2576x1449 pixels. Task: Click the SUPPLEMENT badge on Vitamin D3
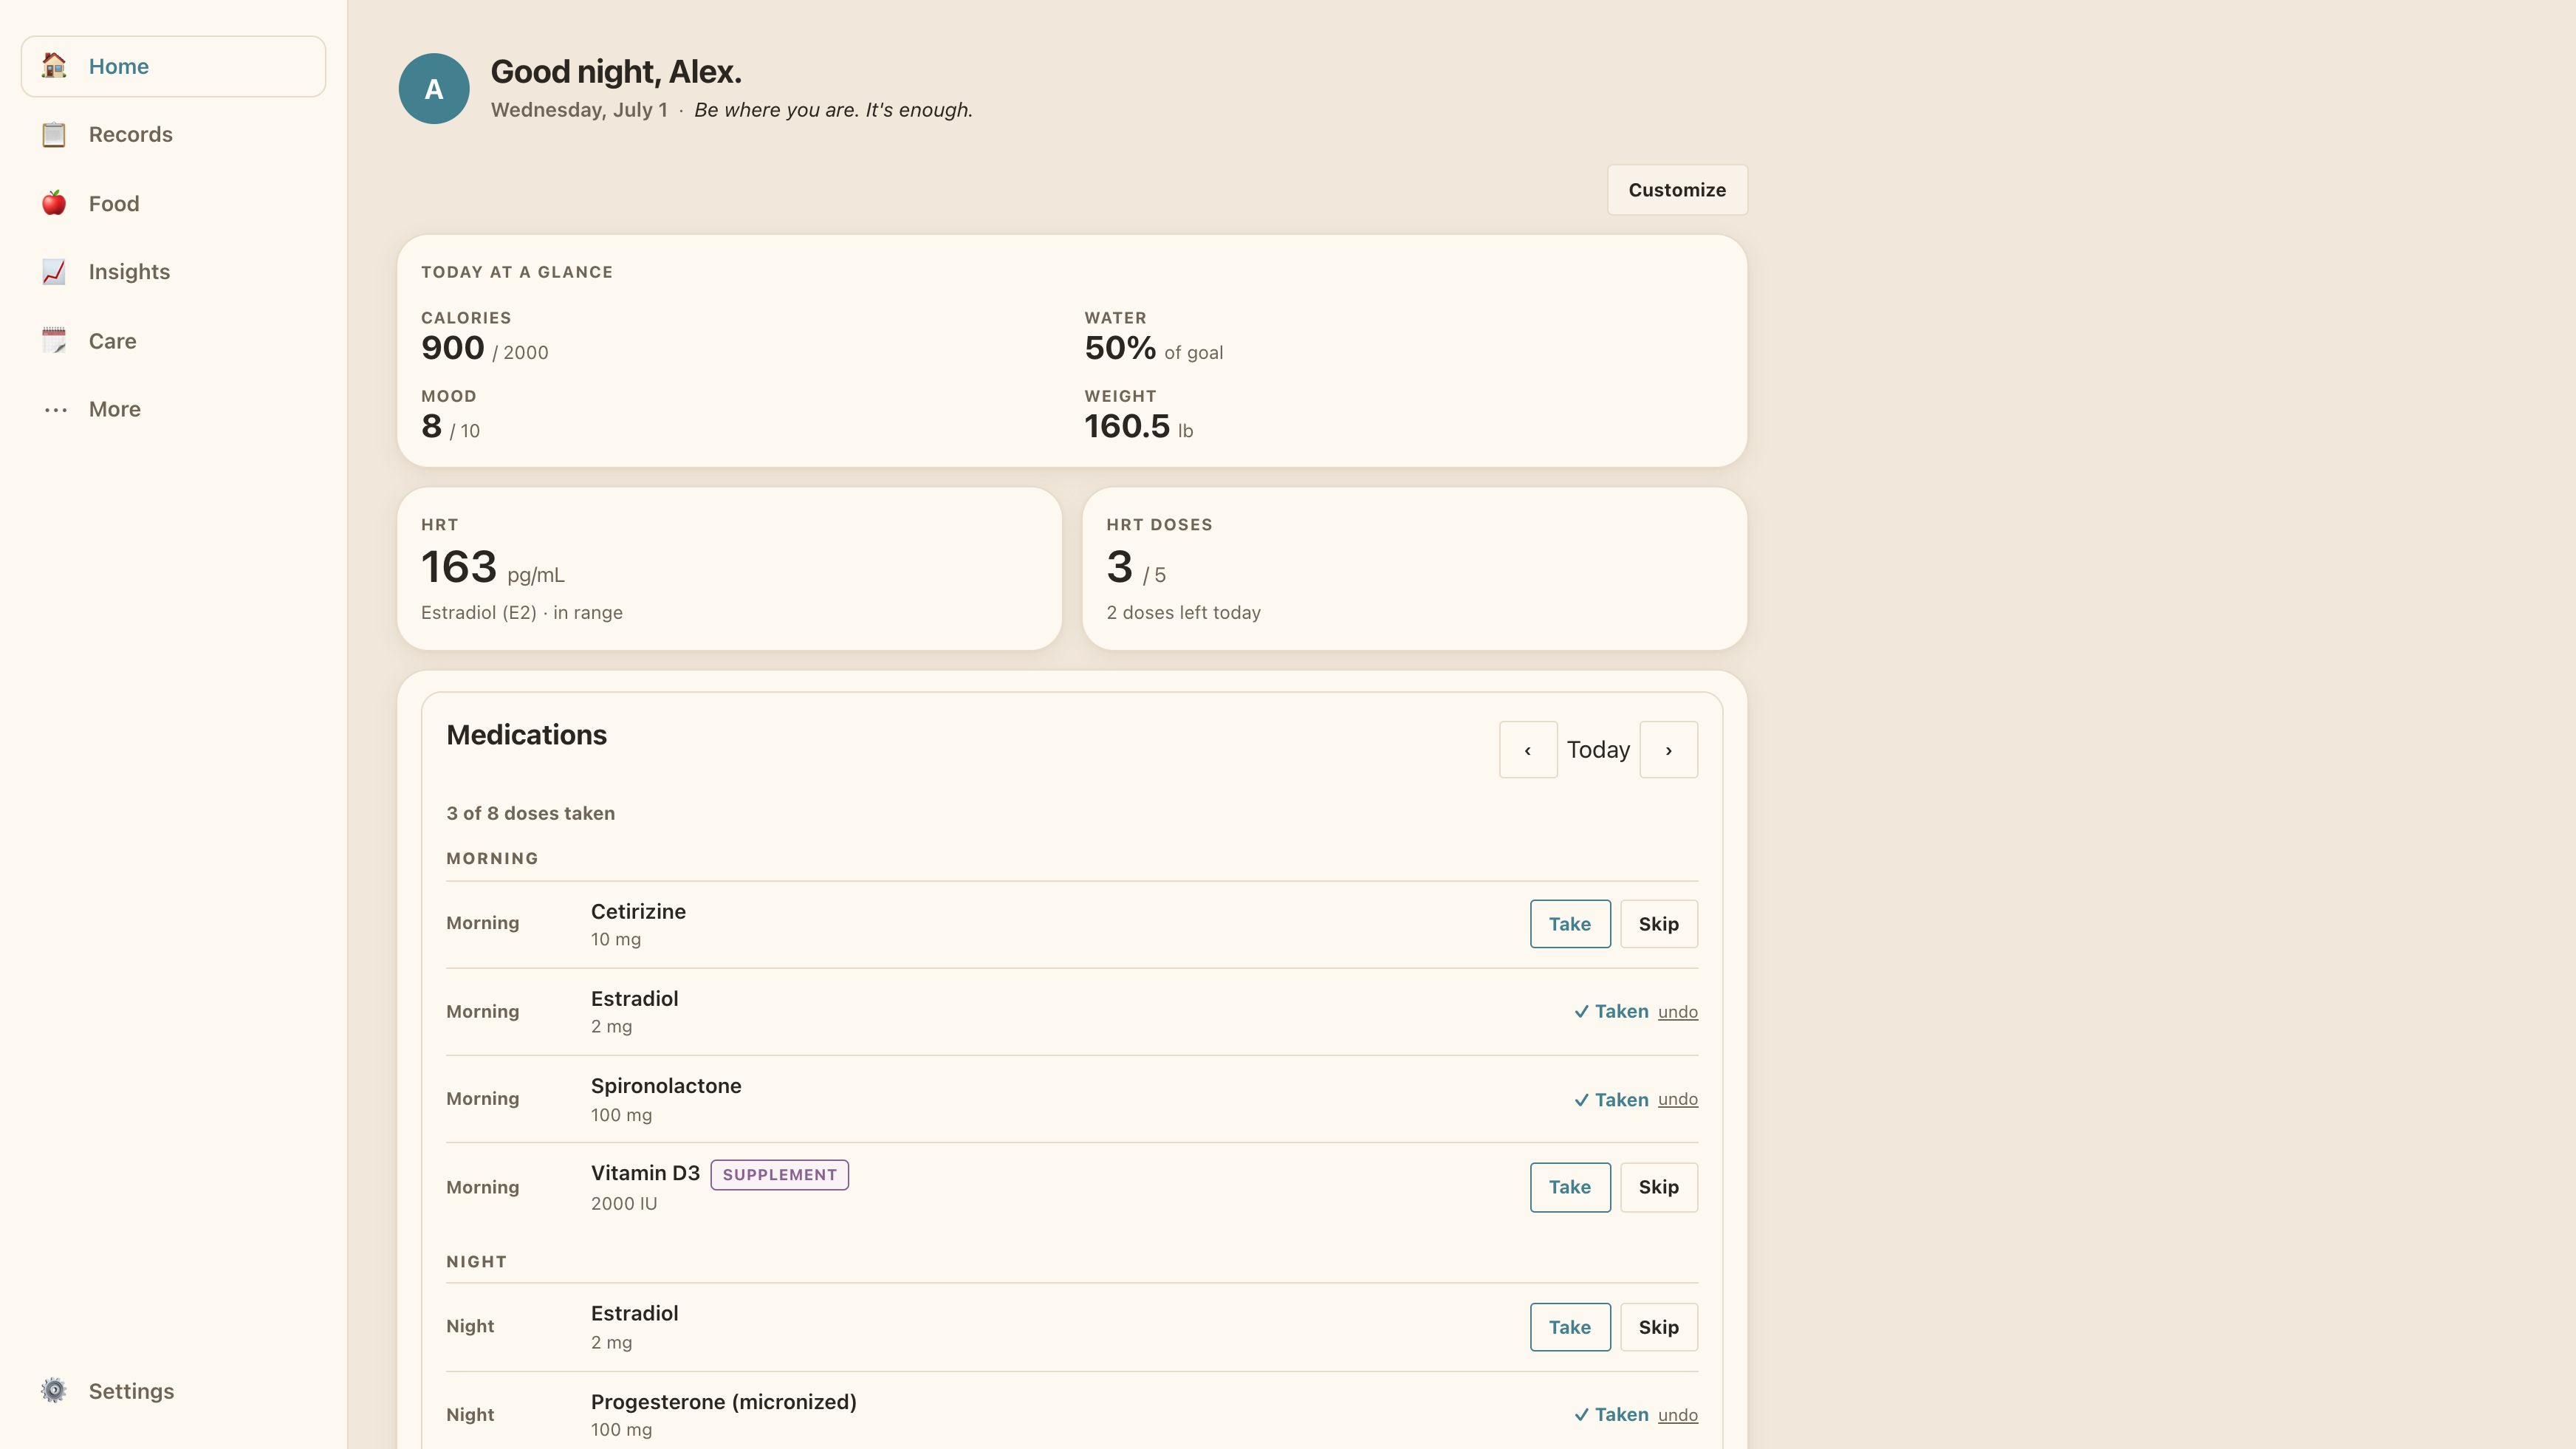click(779, 1175)
